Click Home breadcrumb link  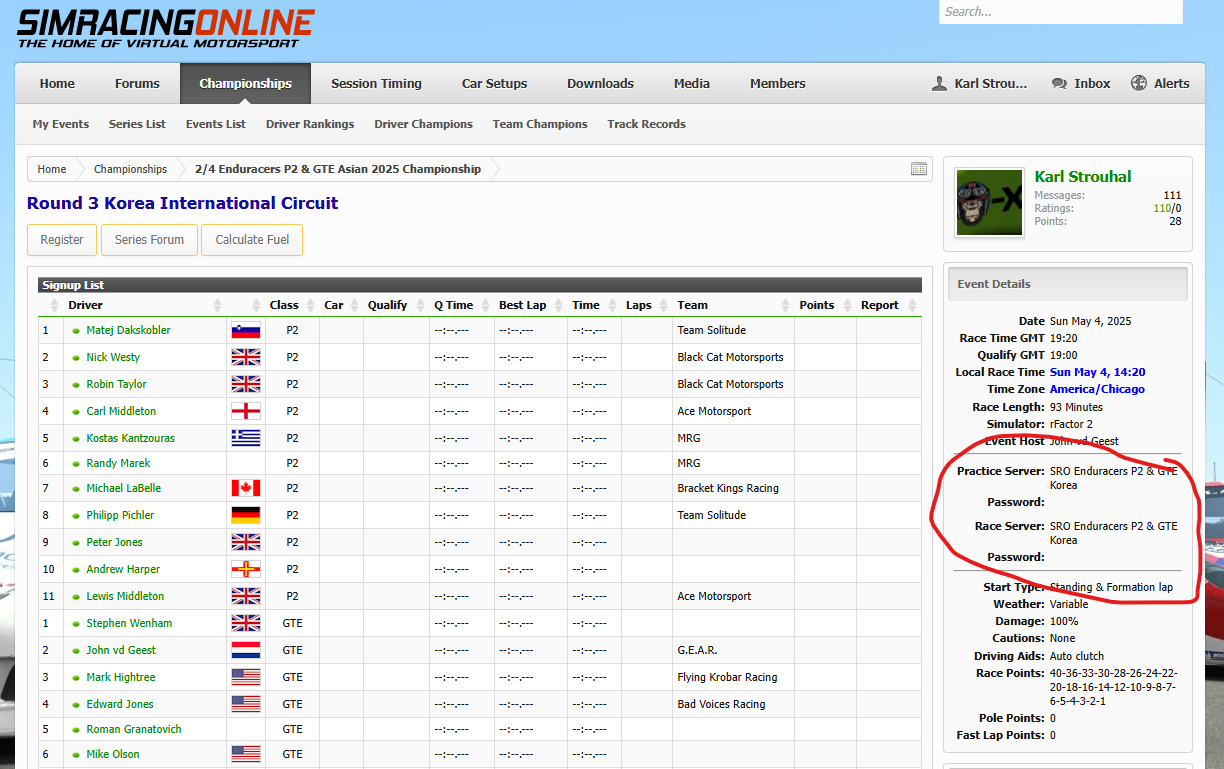coord(52,169)
